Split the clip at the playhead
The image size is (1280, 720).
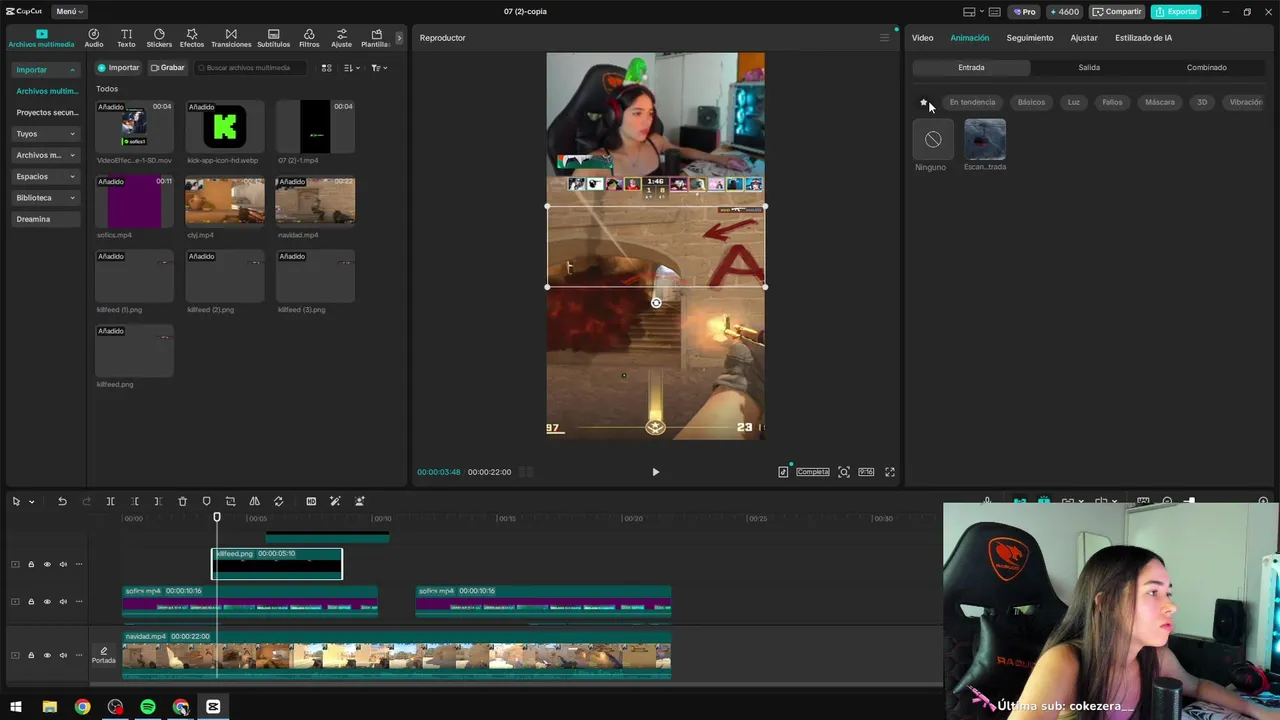pos(110,501)
